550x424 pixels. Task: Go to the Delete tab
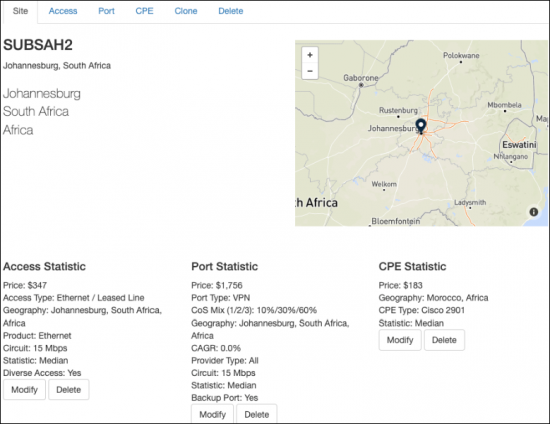(x=231, y=11)
